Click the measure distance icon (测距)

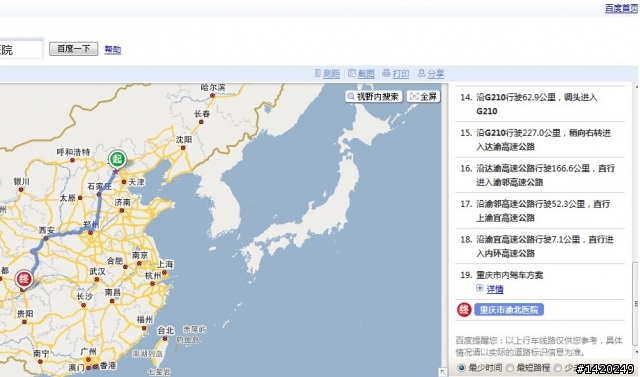[x=318, y=73]
